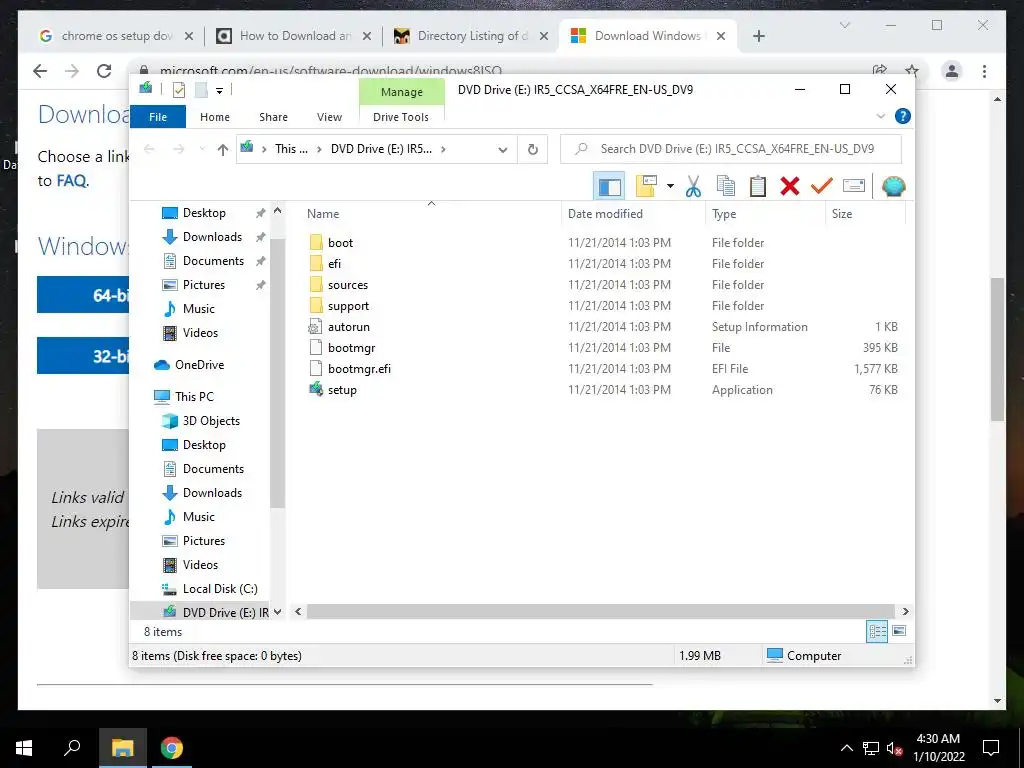
Task: Toggle the navigation pane toolbar icon
Action: (609, 187)
